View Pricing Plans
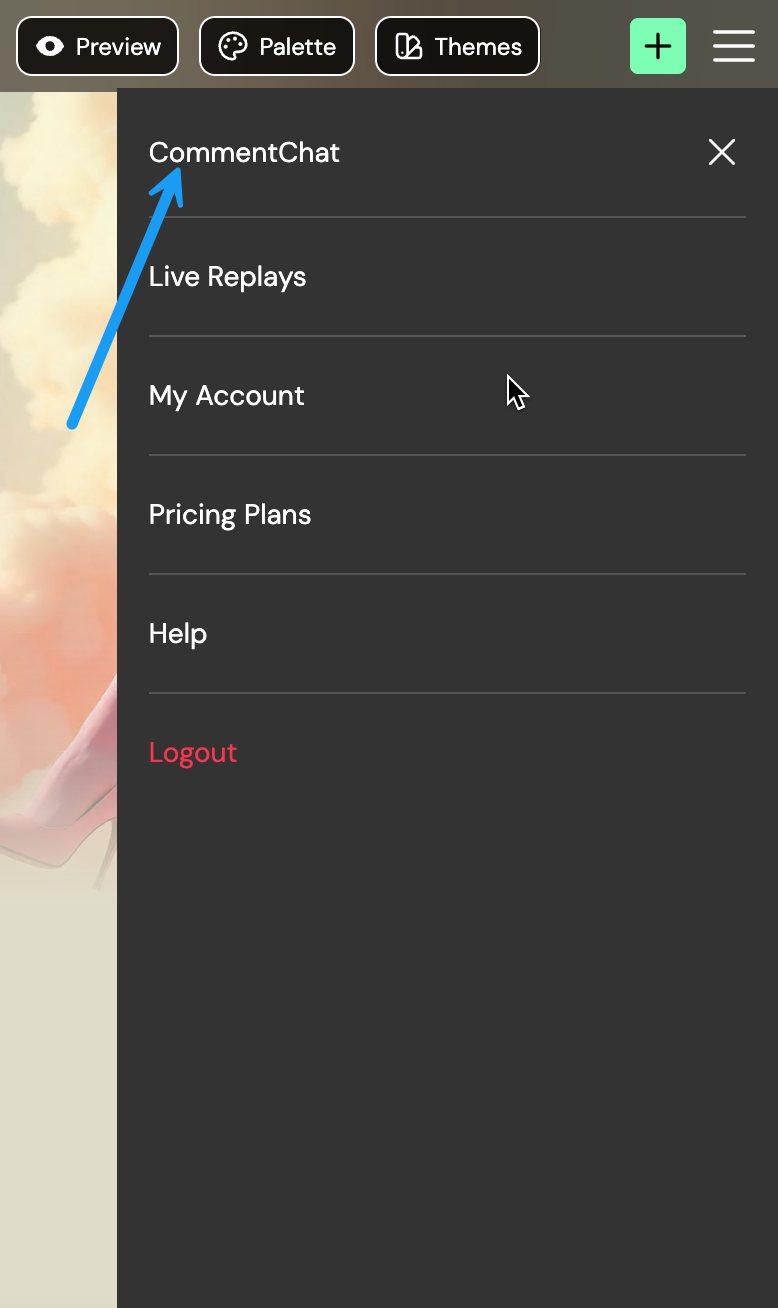The image size is (778, 1308). click(229, 514)
